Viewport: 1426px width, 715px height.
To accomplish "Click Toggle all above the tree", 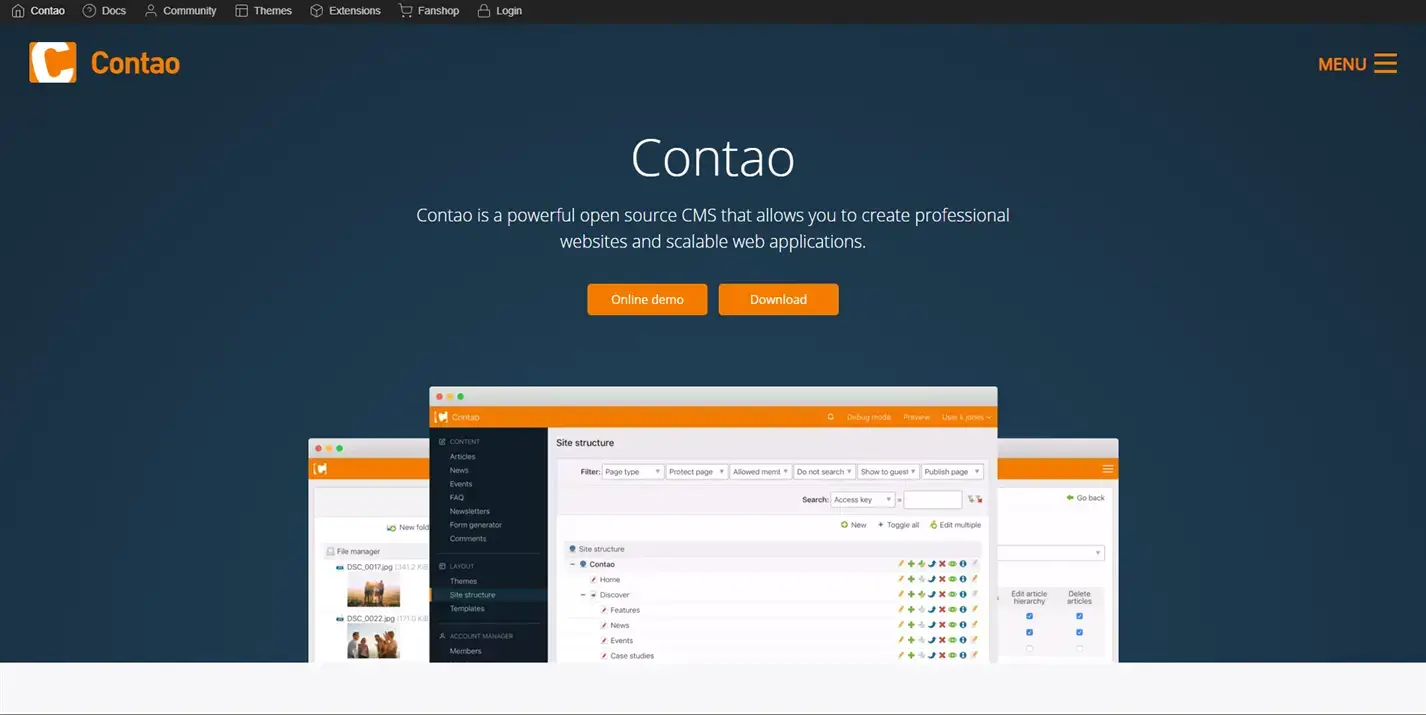I will point(898,525).
